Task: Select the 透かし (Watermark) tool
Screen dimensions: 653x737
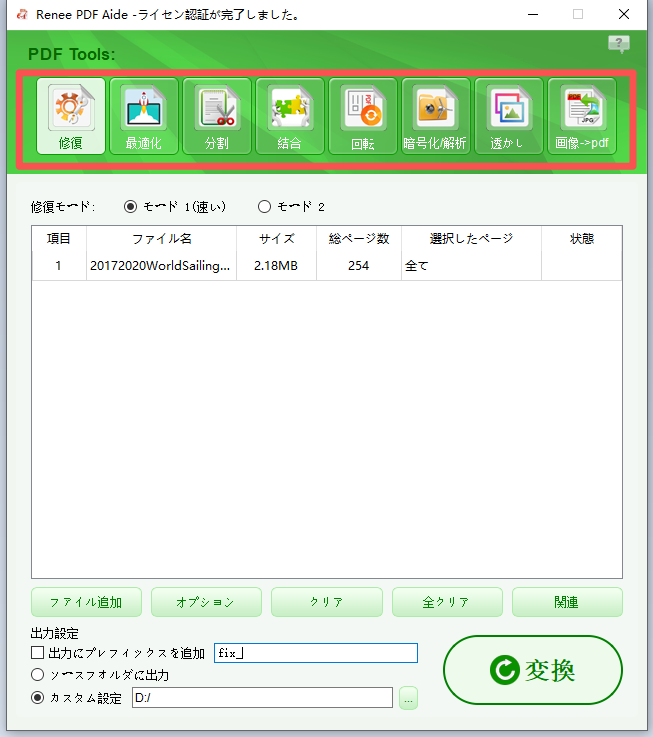Action: [x=509, y=116]
